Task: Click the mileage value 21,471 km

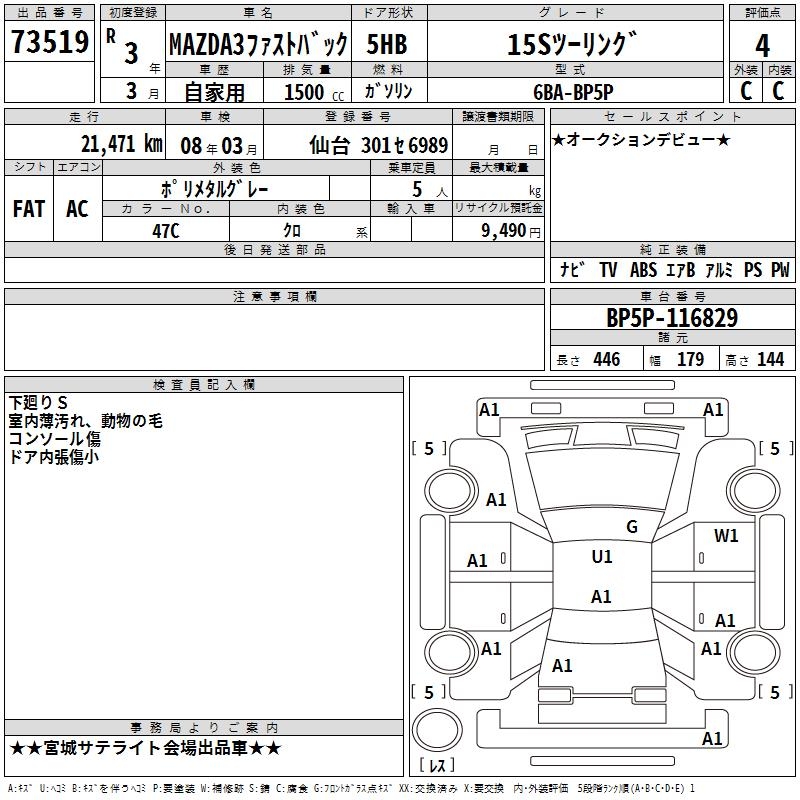Action: pos(121,144)
